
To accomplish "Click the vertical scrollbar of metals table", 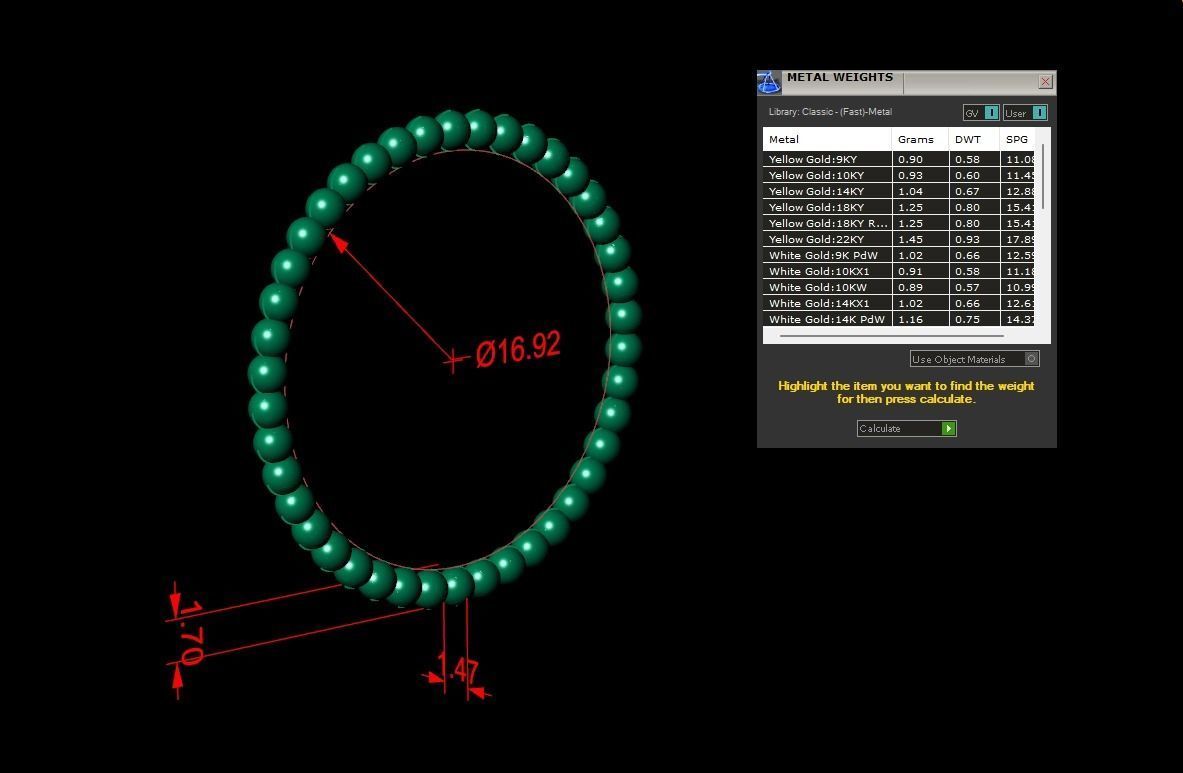I will point(1043,176).
